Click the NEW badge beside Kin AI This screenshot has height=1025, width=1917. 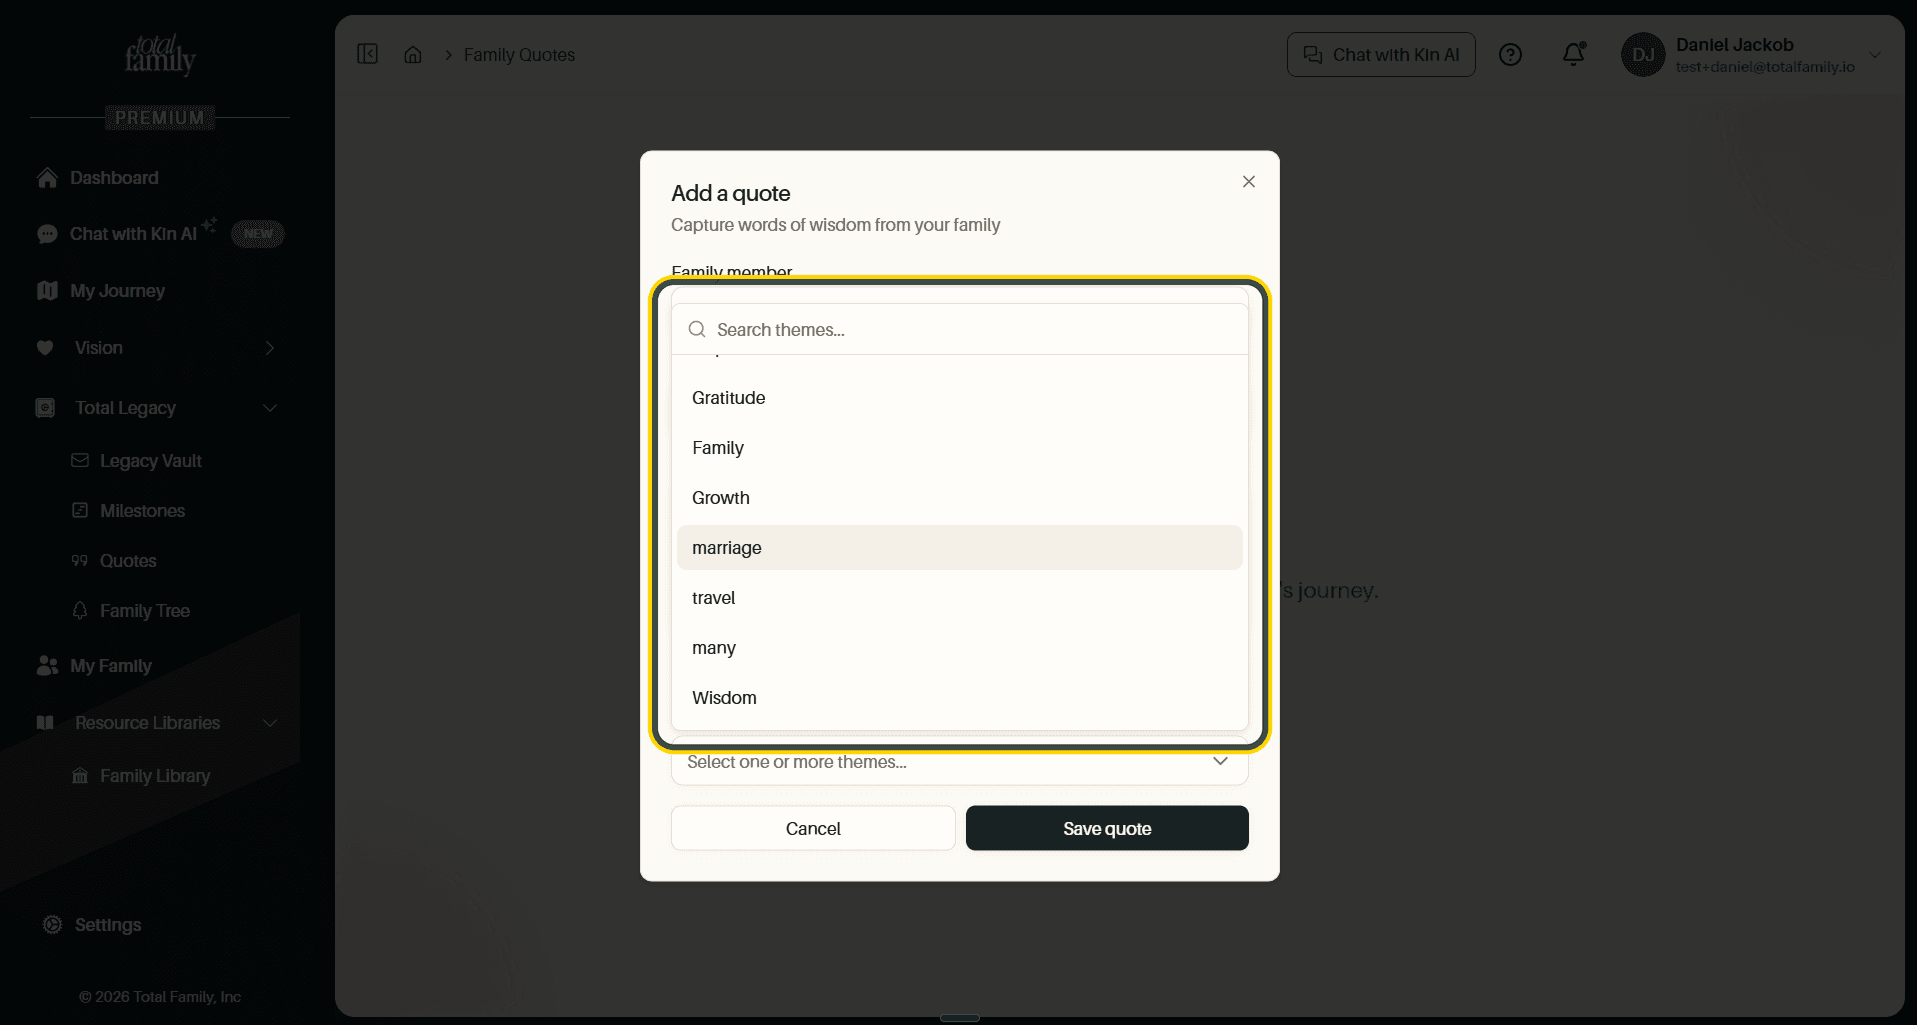coord(258,234)
